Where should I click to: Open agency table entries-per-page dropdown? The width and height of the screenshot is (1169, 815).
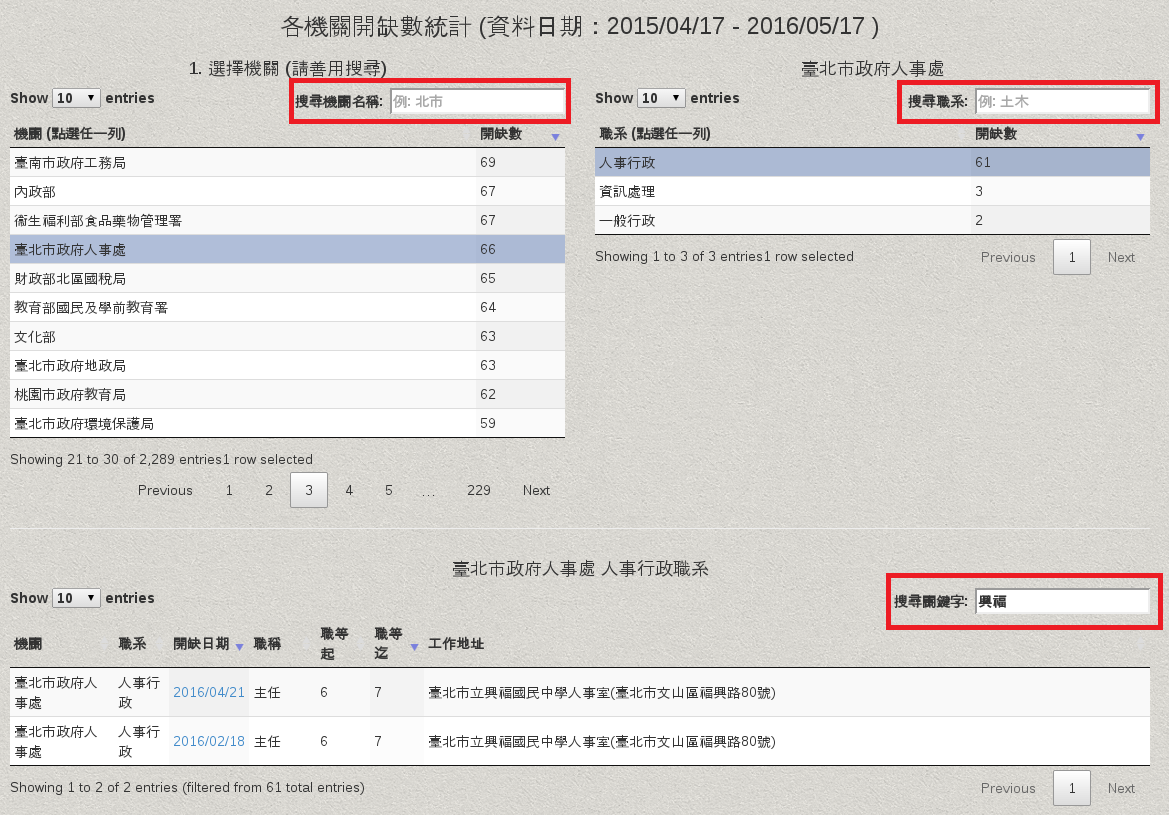[76, 98]
